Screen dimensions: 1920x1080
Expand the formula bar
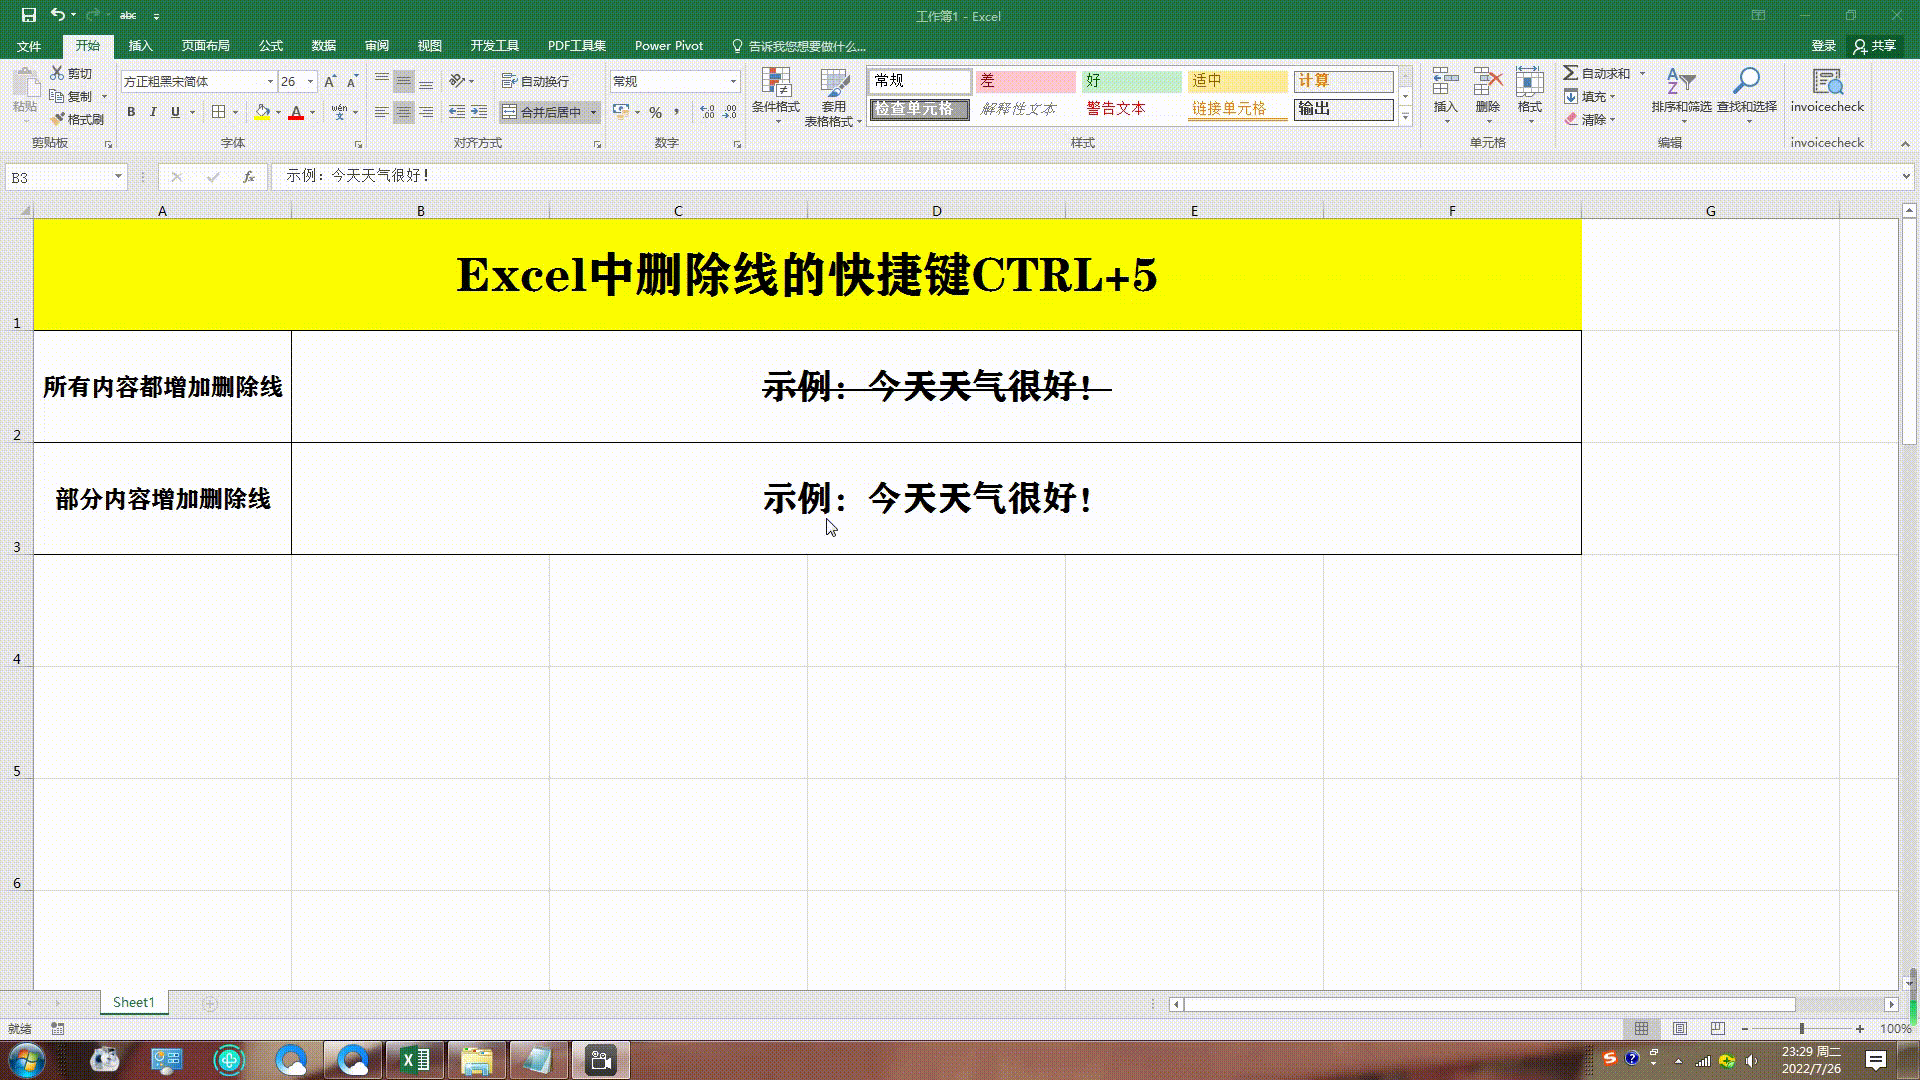click(1906, 176)
